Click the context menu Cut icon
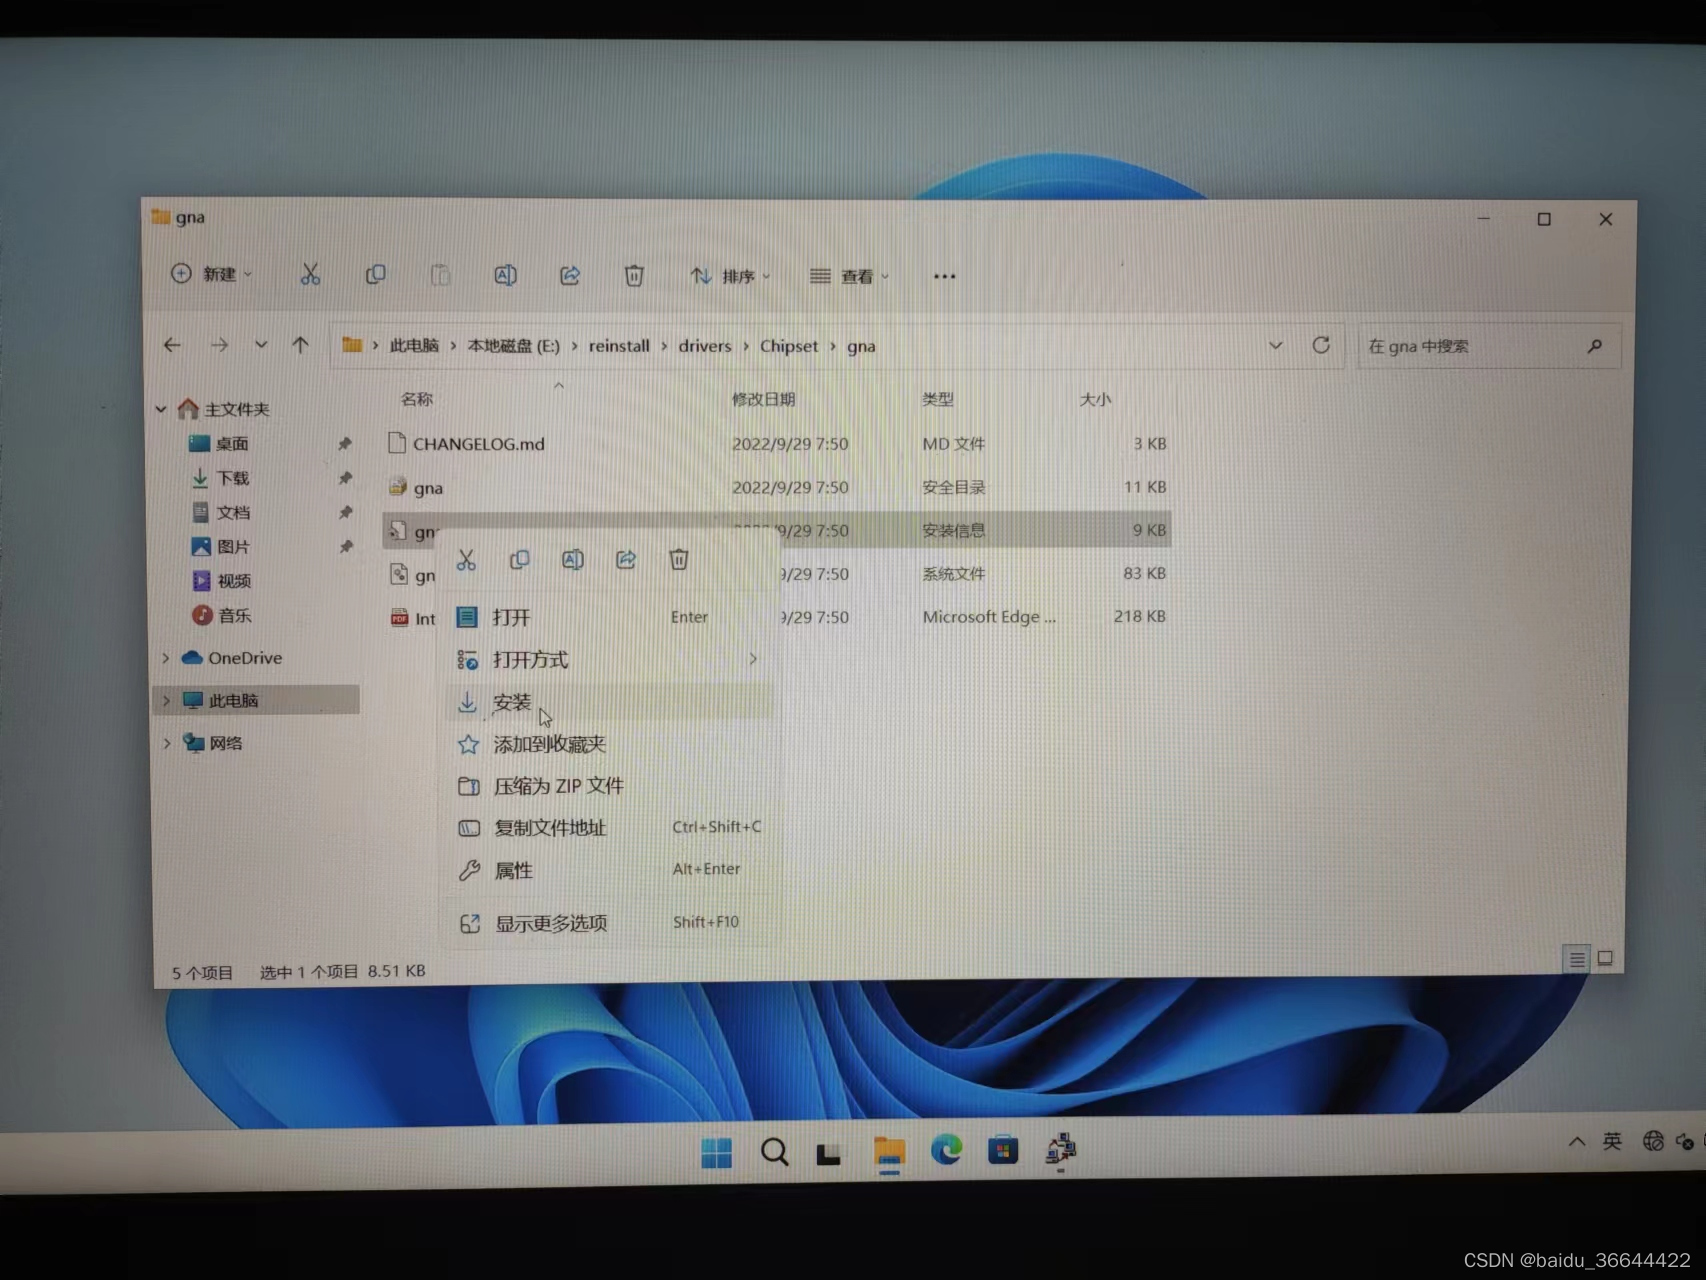Screen dimensions: 1706x1280 click(466, 560)
